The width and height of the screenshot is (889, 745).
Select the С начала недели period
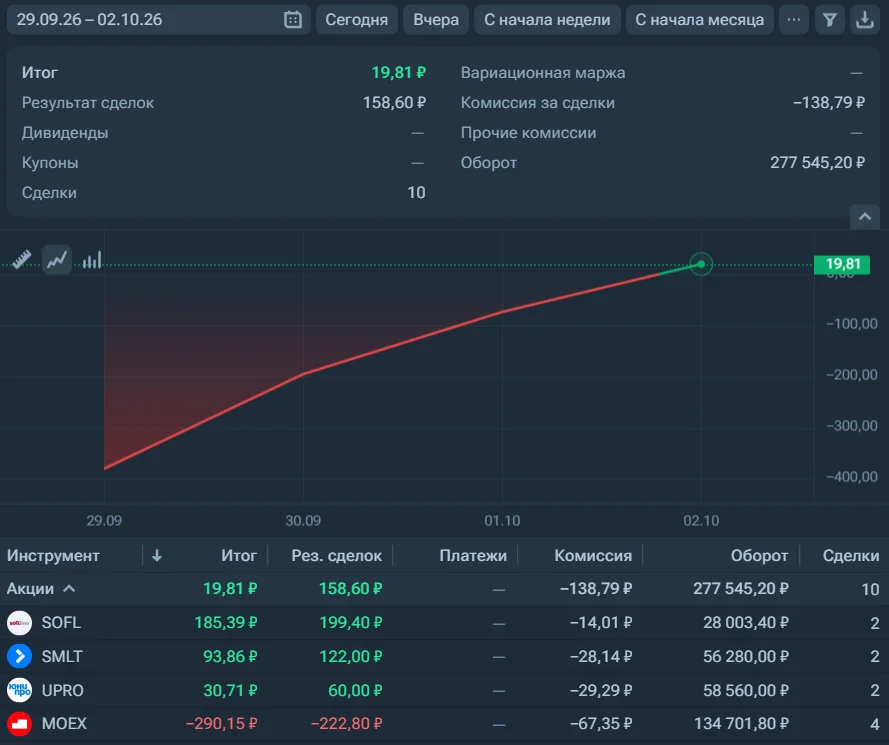[547, 20]
